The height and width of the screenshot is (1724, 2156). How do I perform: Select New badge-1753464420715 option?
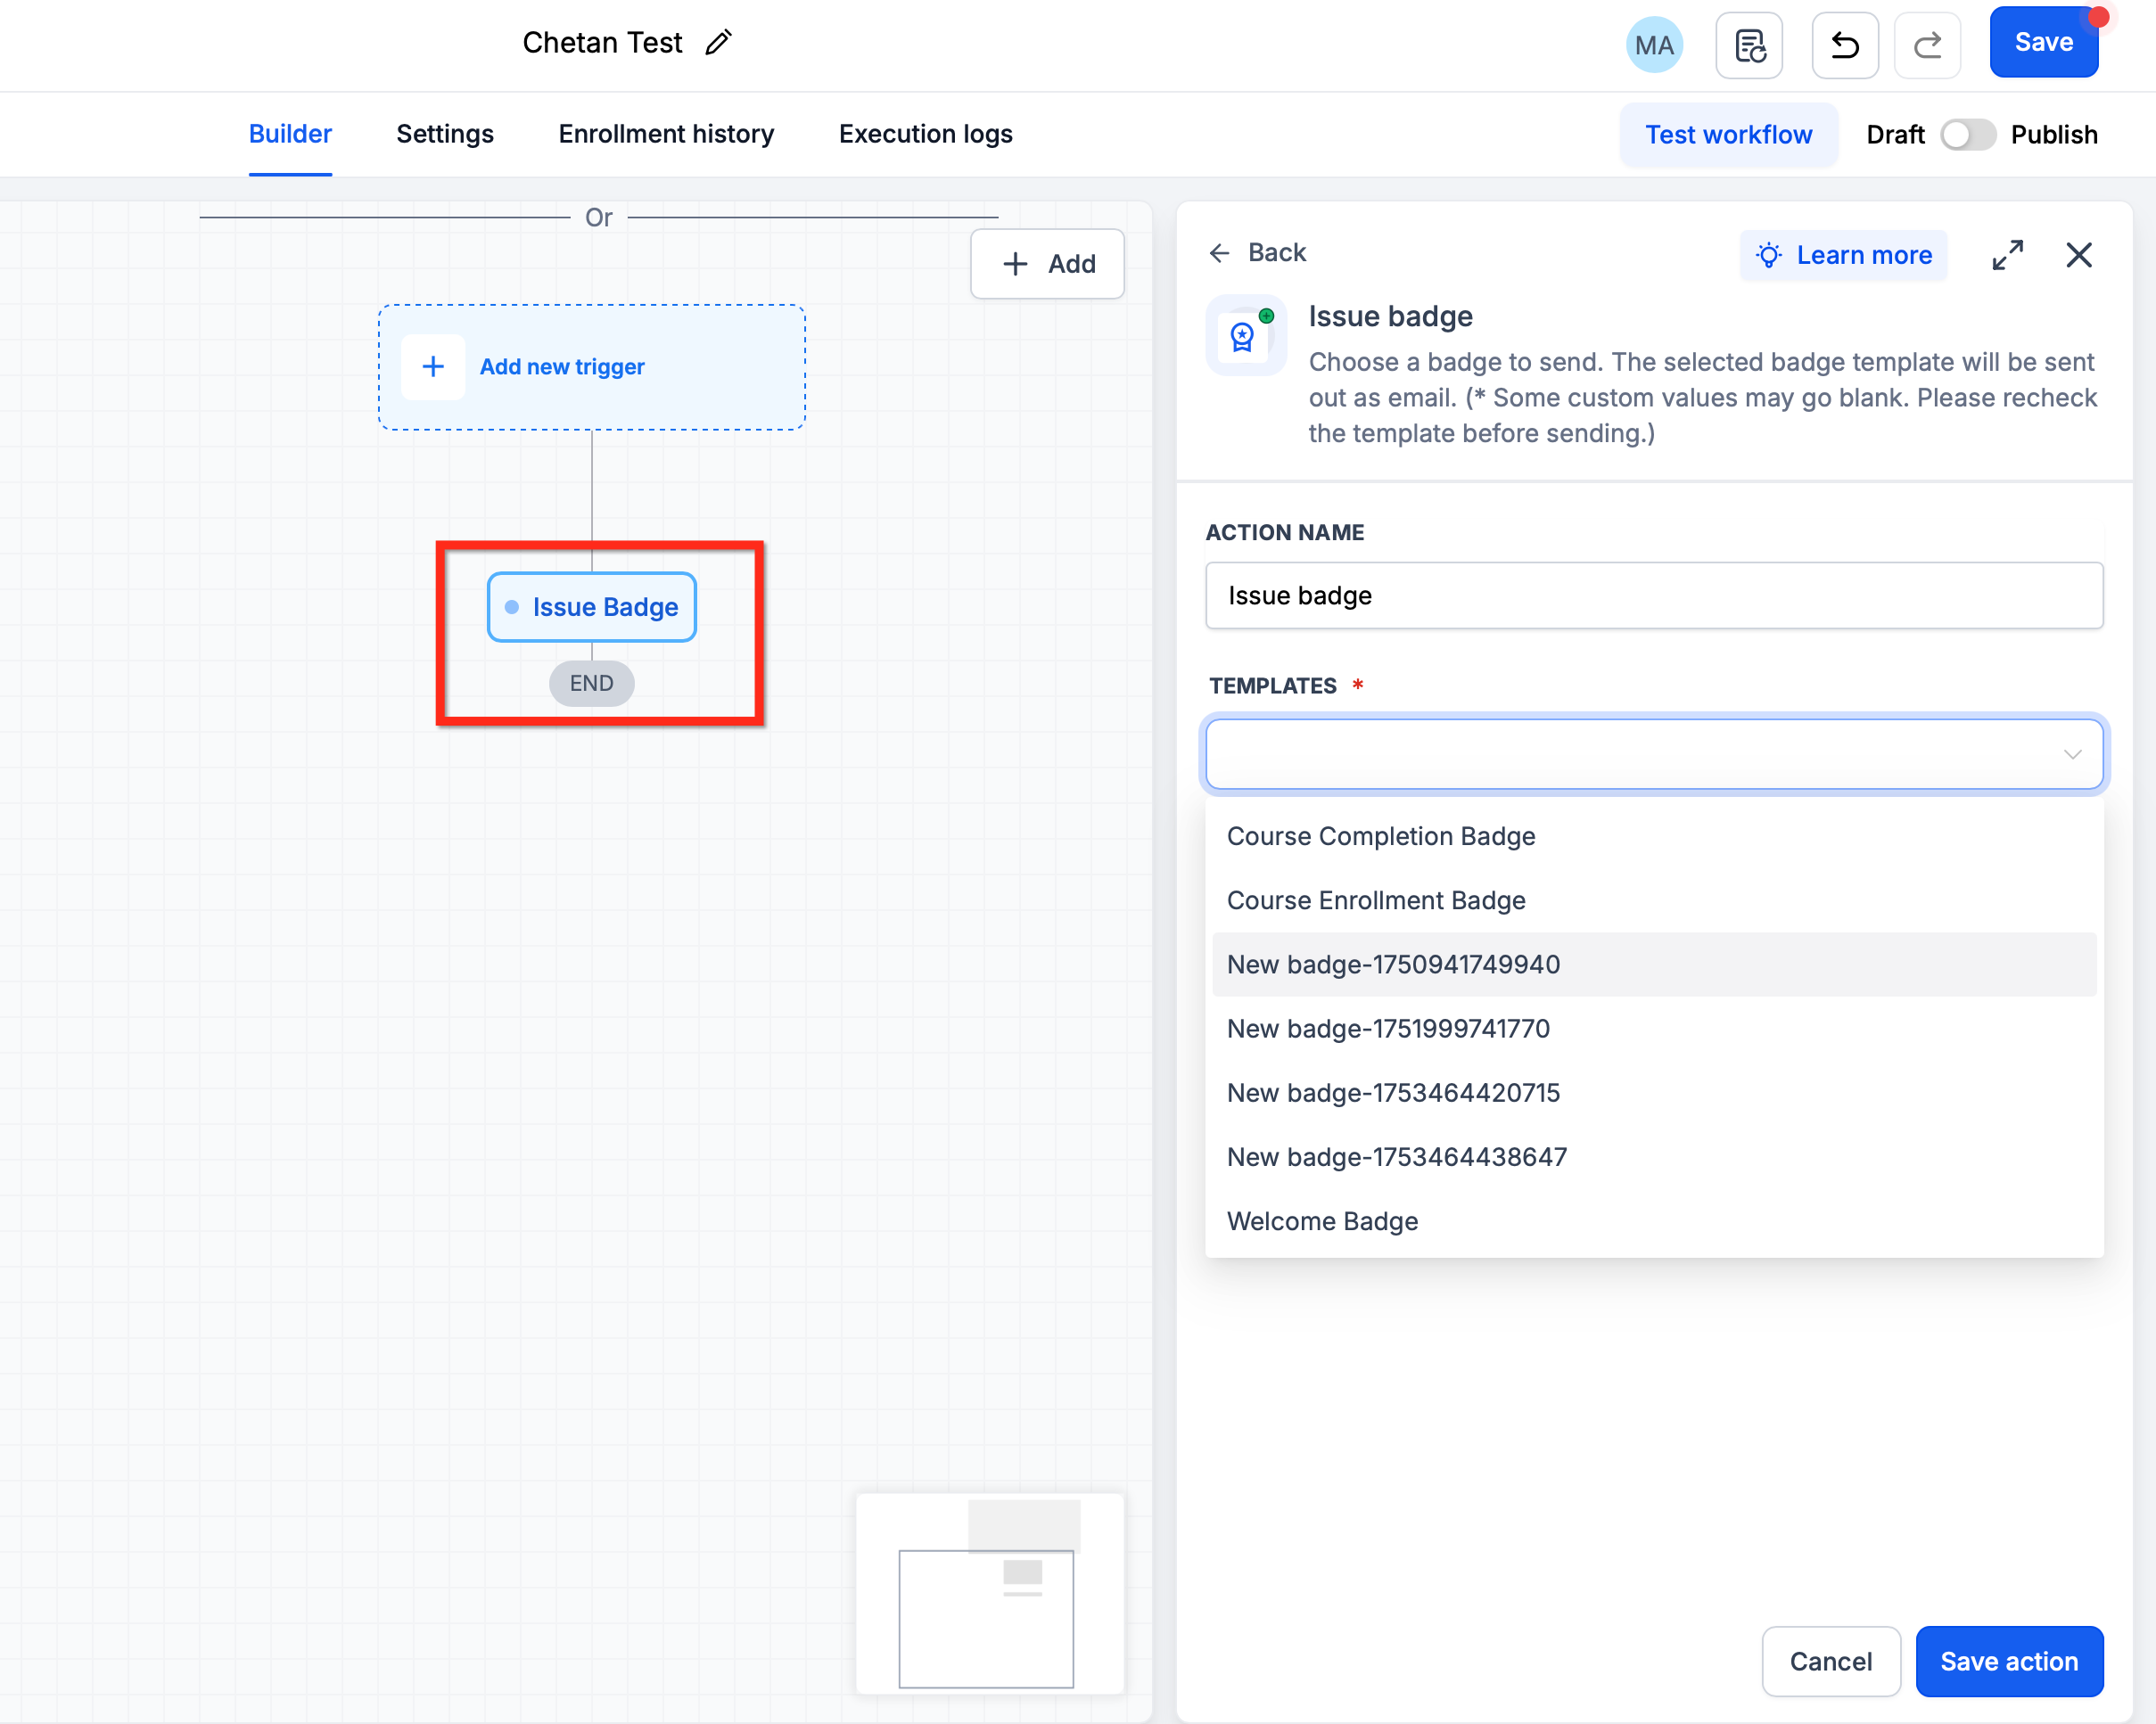click(x=1654, y=1092)
